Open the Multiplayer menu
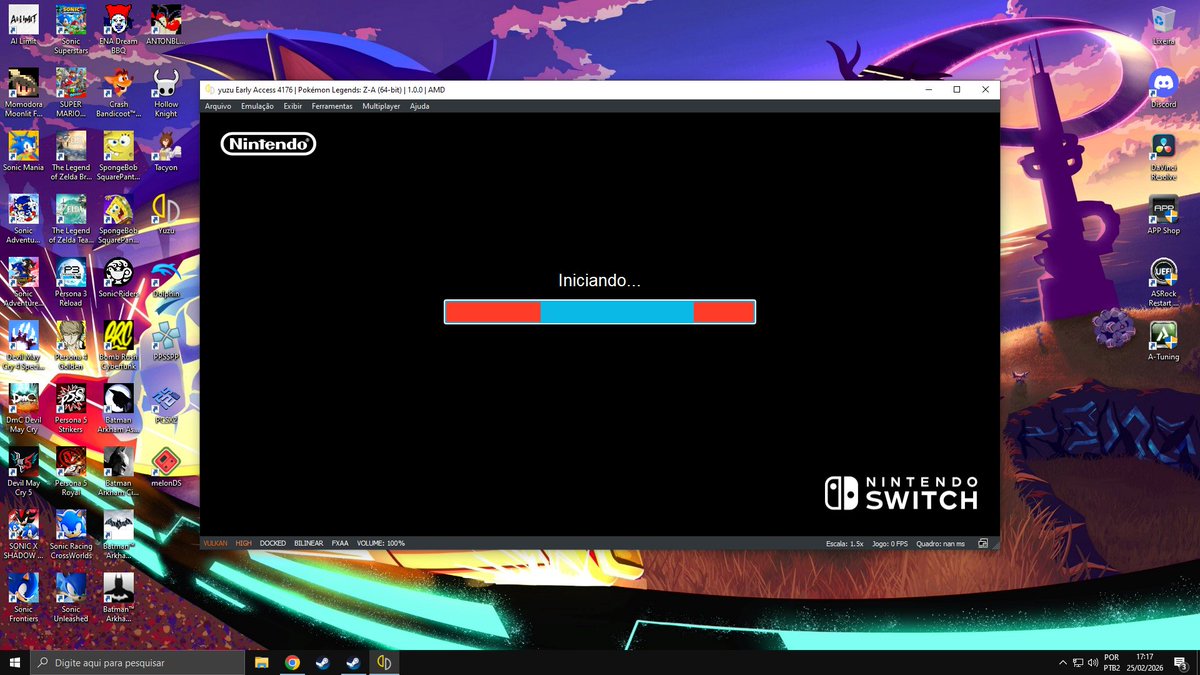1200x675 pixels. click(x=381, y=106)
